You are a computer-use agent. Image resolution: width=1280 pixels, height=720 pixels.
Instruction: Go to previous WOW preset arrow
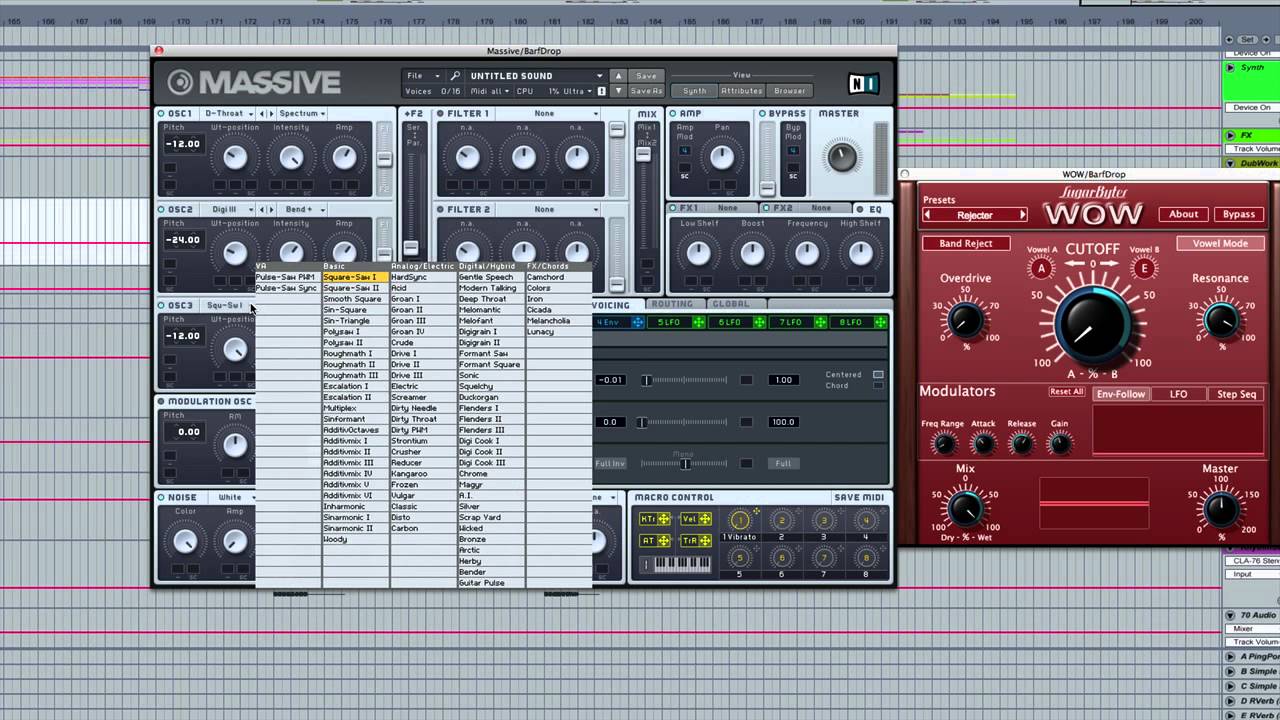point(927,215)
